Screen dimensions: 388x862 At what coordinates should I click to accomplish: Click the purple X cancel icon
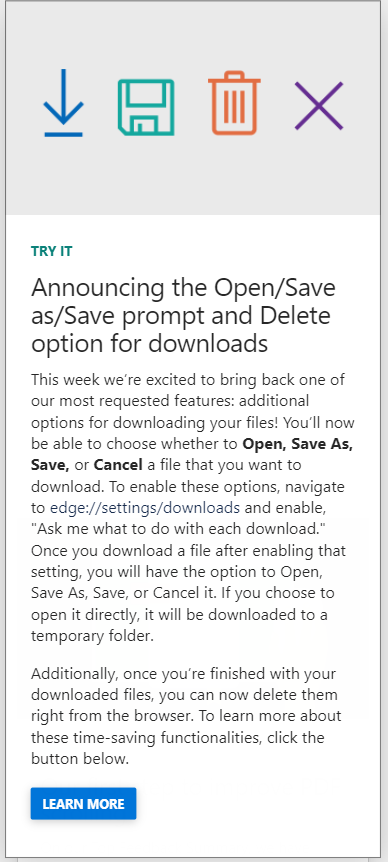pos(319,106)
